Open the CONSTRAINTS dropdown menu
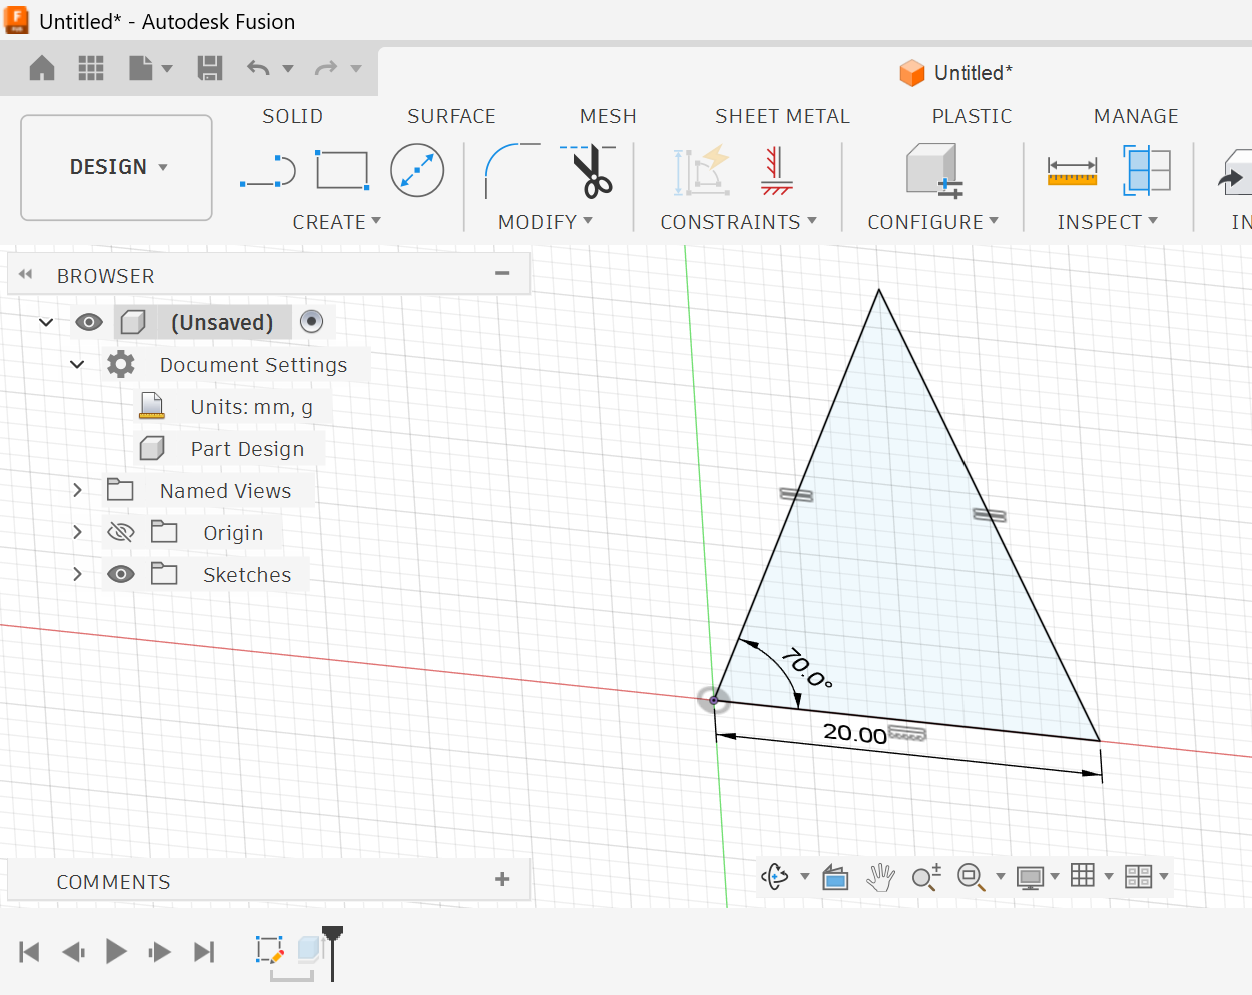The height and width of the screenshot is (995, 1252). point(739,222)
